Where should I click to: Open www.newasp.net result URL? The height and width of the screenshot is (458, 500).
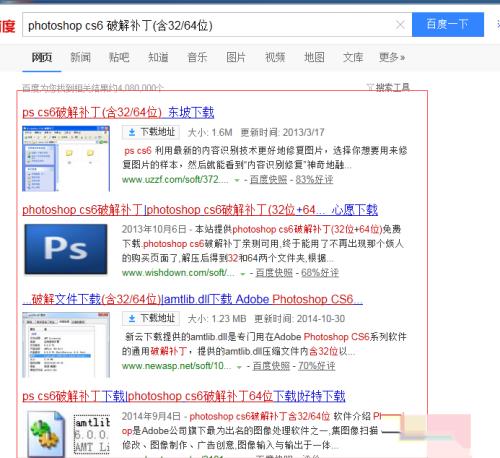pyautogui.click(x=176, y=366)
